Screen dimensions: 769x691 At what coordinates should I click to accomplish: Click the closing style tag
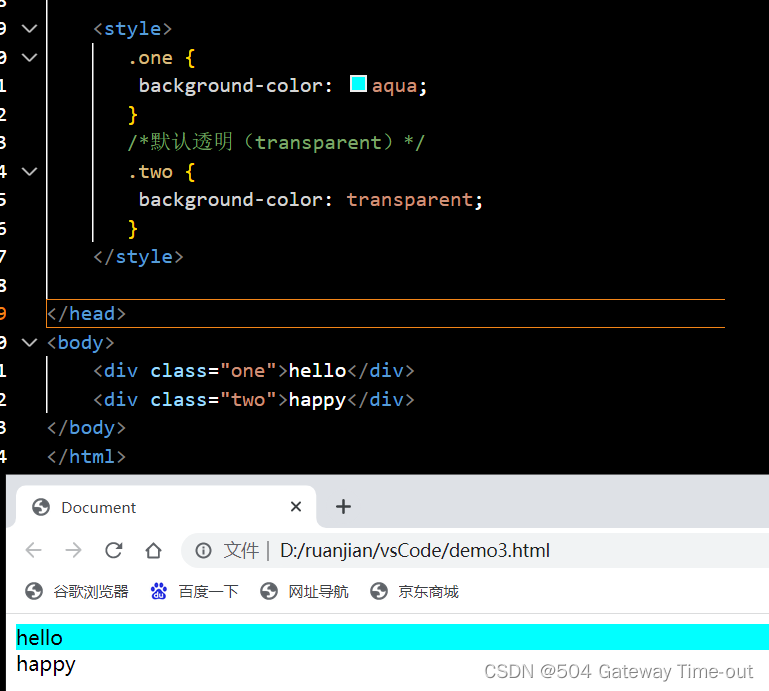[138, 256]
